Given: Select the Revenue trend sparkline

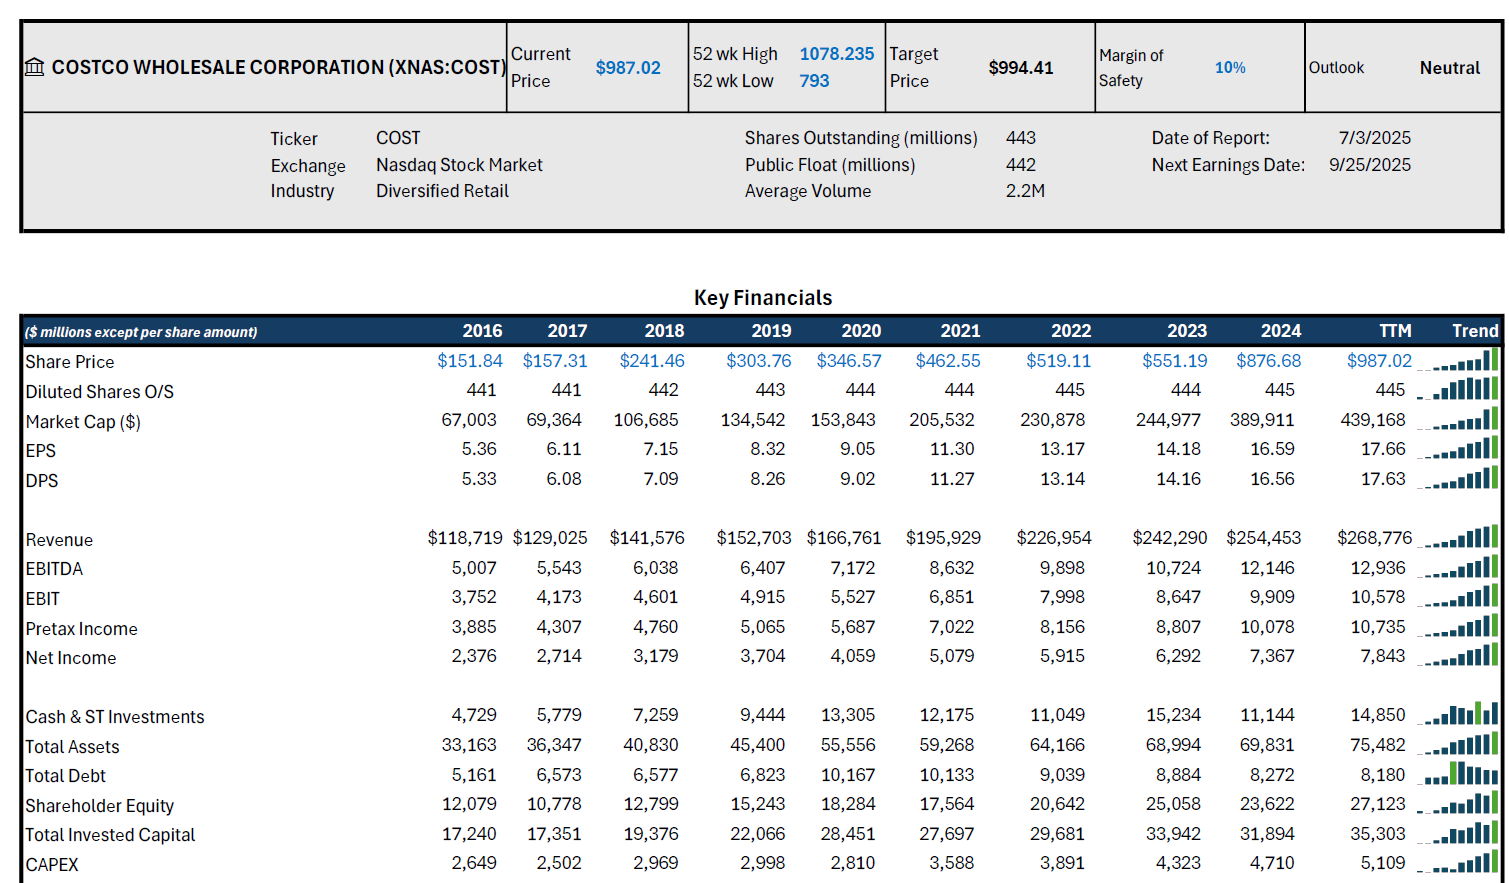Looking at the screenshot, I should (1458, 538).
